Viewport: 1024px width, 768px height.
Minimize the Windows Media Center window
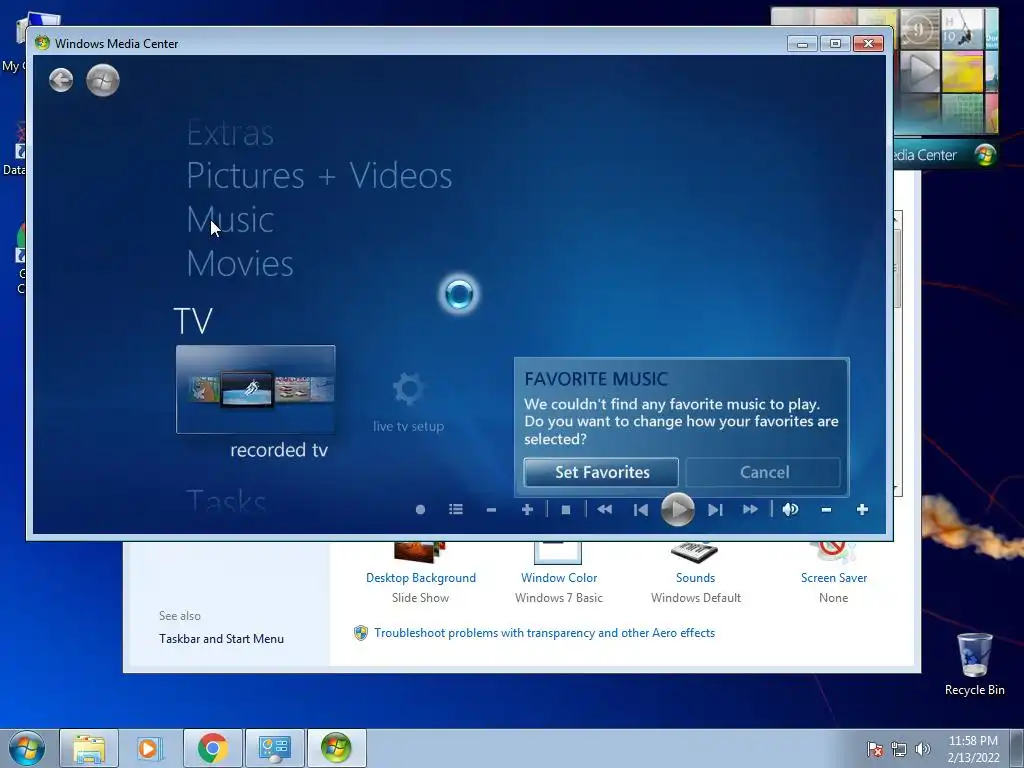coord(802,44)
